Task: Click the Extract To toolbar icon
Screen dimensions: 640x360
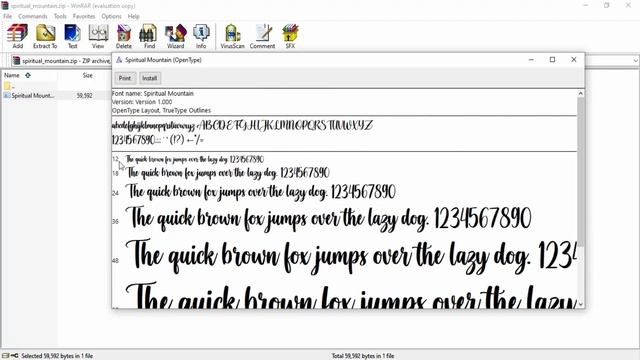Action: [45, 36]
